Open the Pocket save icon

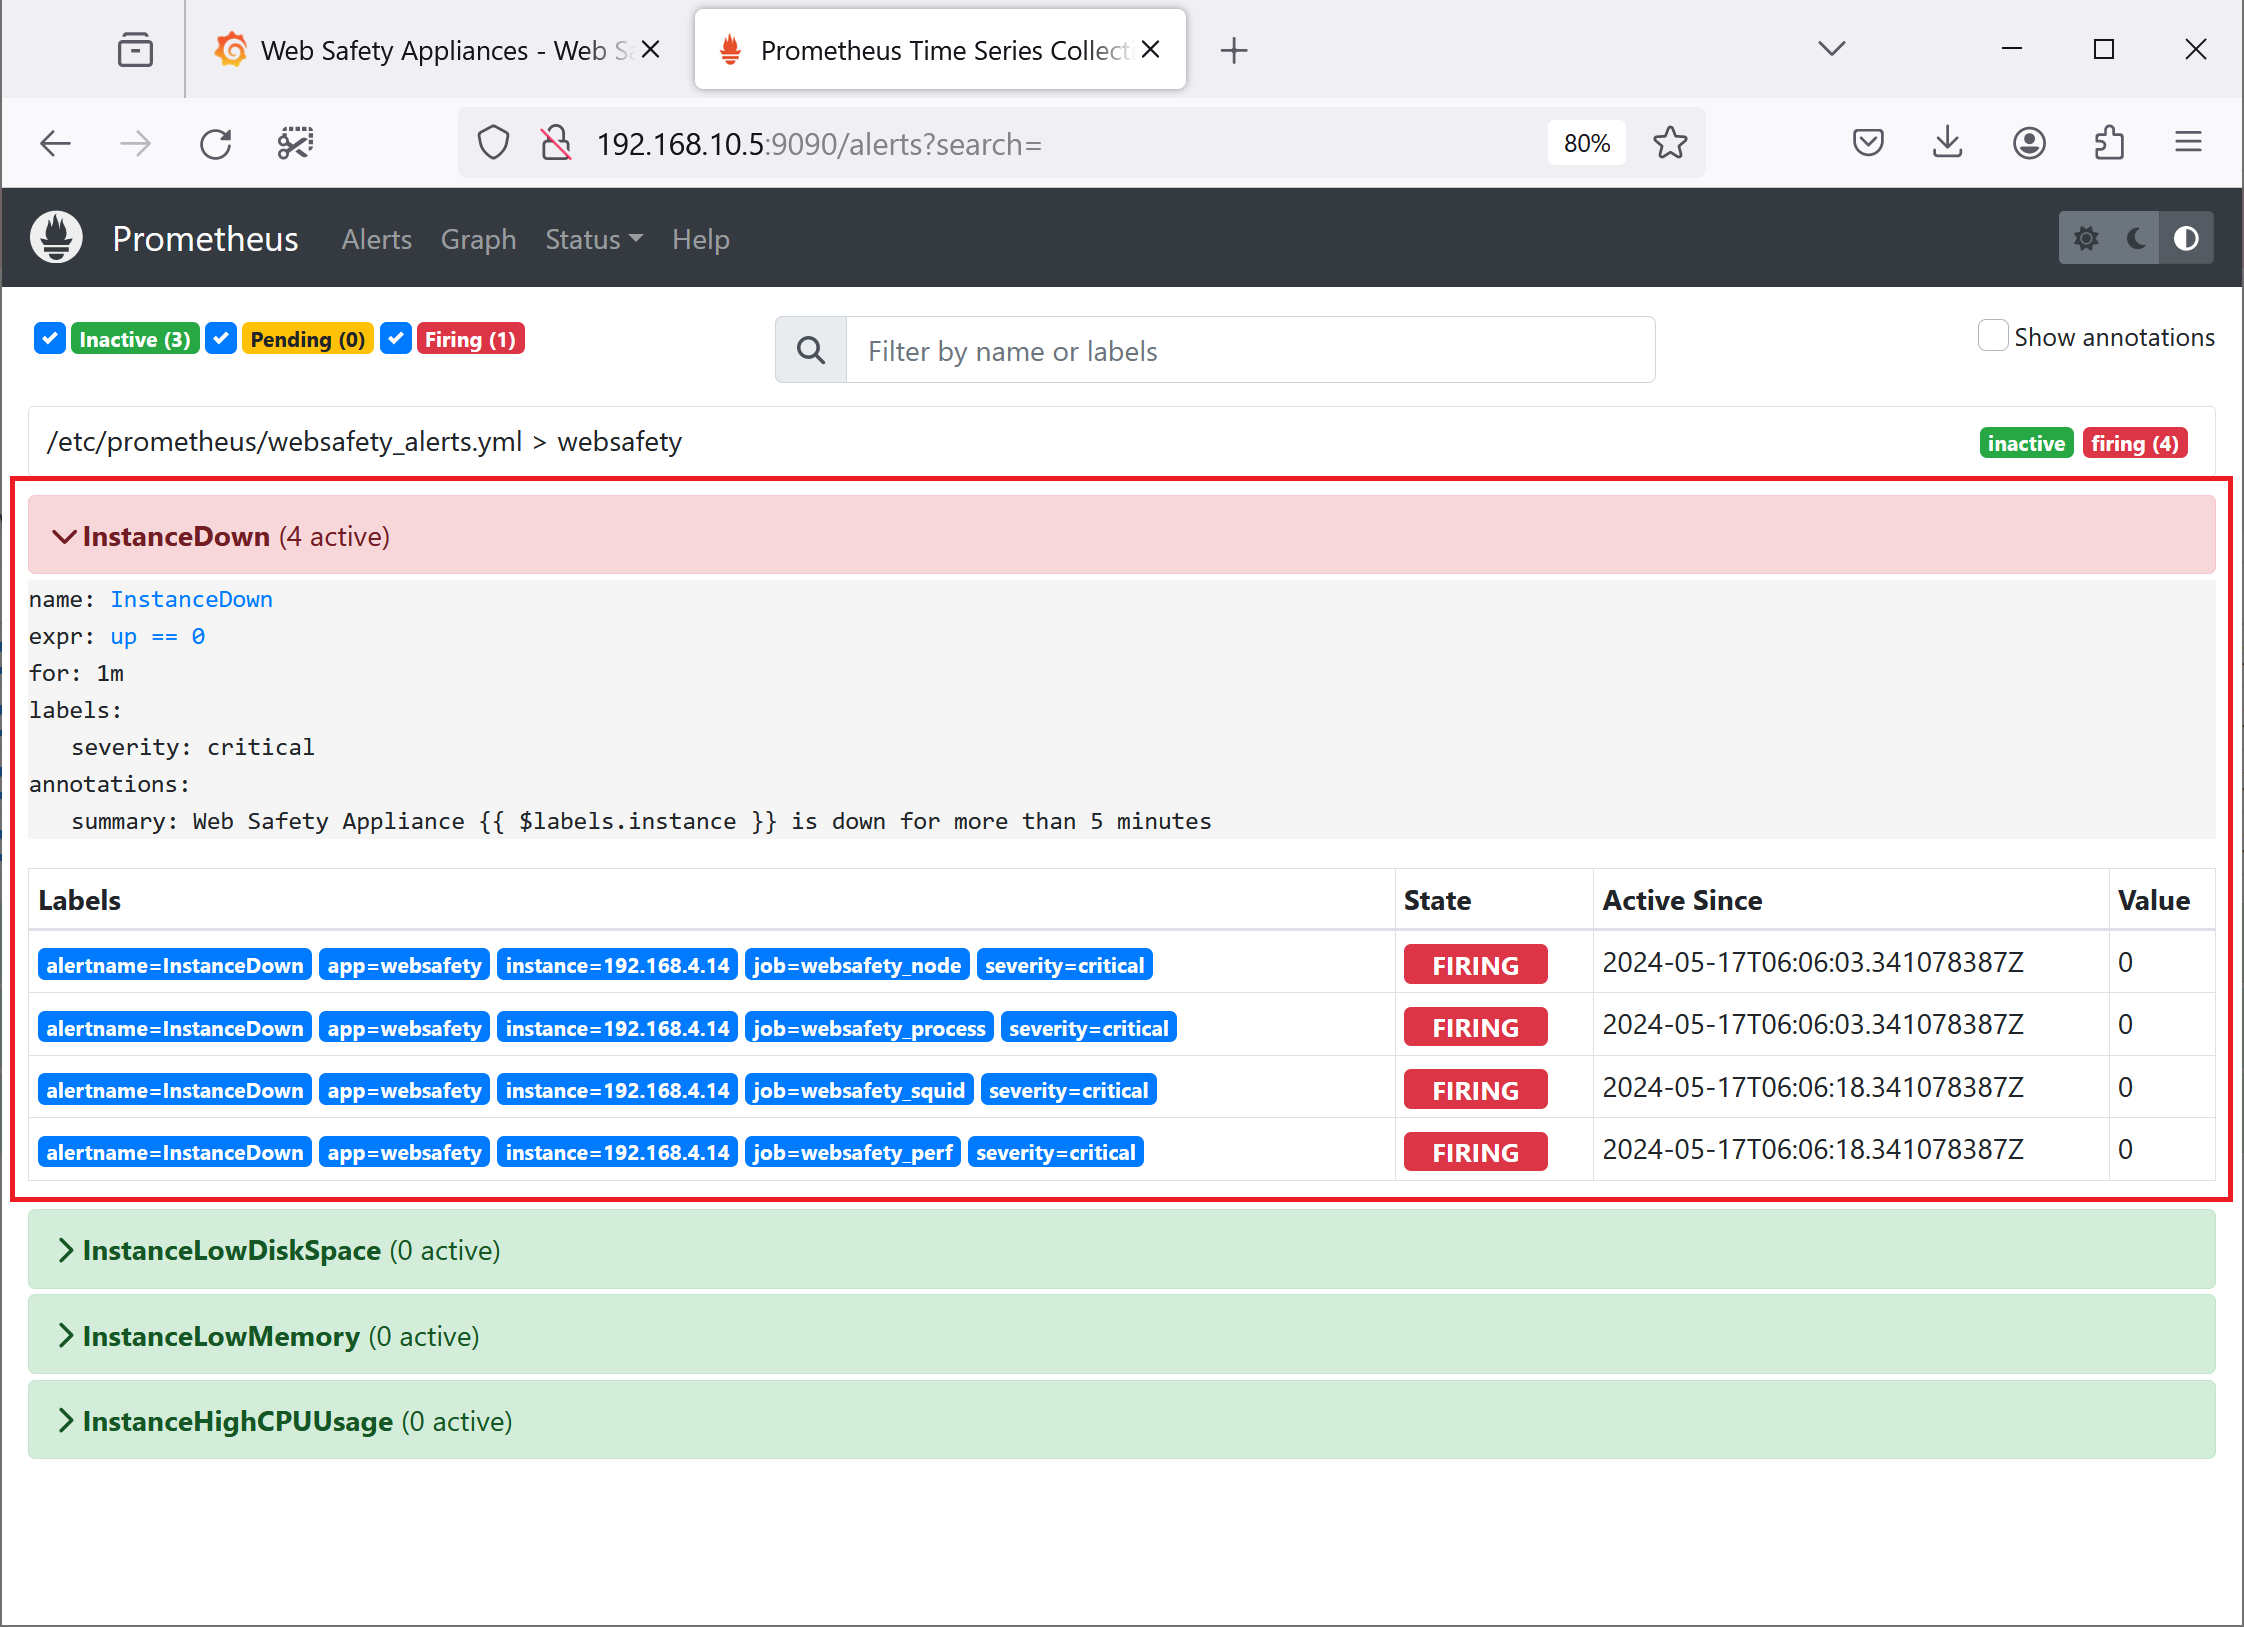(1868, 143)
